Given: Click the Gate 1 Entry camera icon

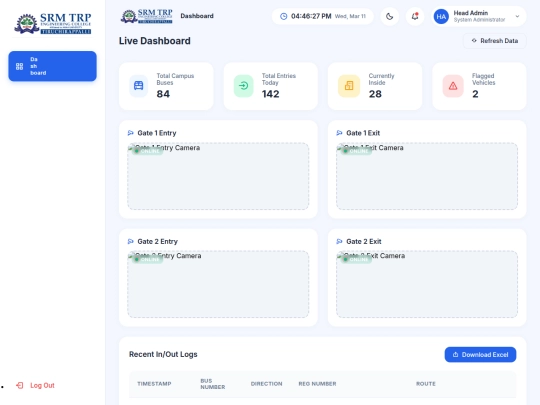Looking at the screenshot, I should 131,133.
